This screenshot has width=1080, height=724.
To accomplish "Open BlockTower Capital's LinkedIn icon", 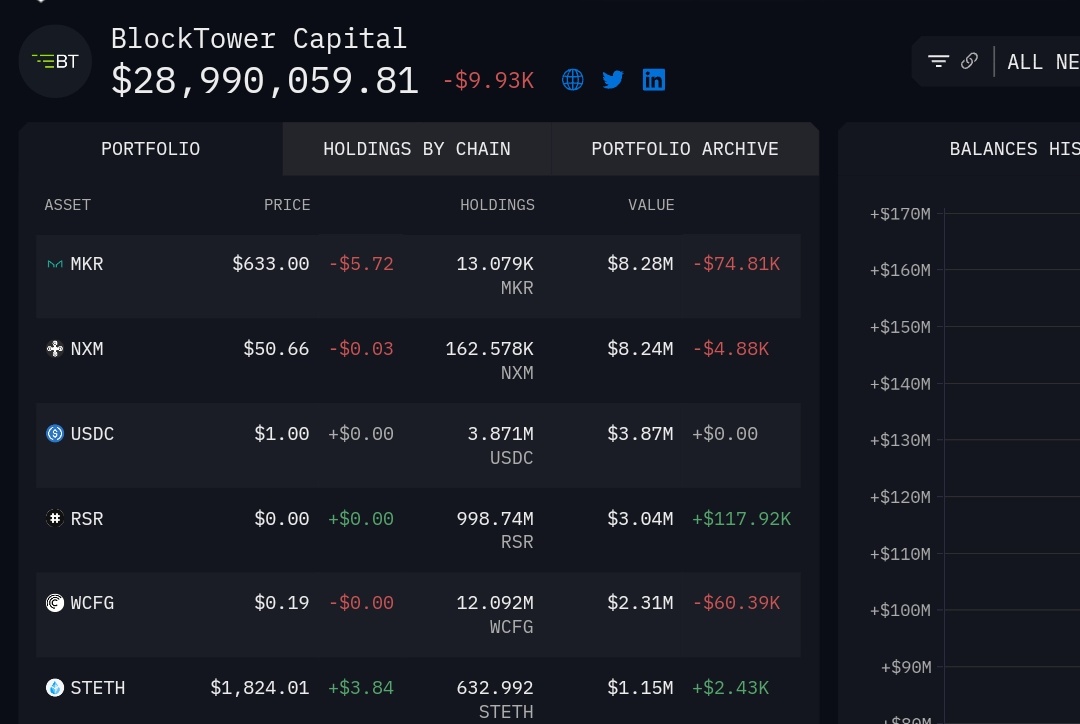I will pos(654,80).
